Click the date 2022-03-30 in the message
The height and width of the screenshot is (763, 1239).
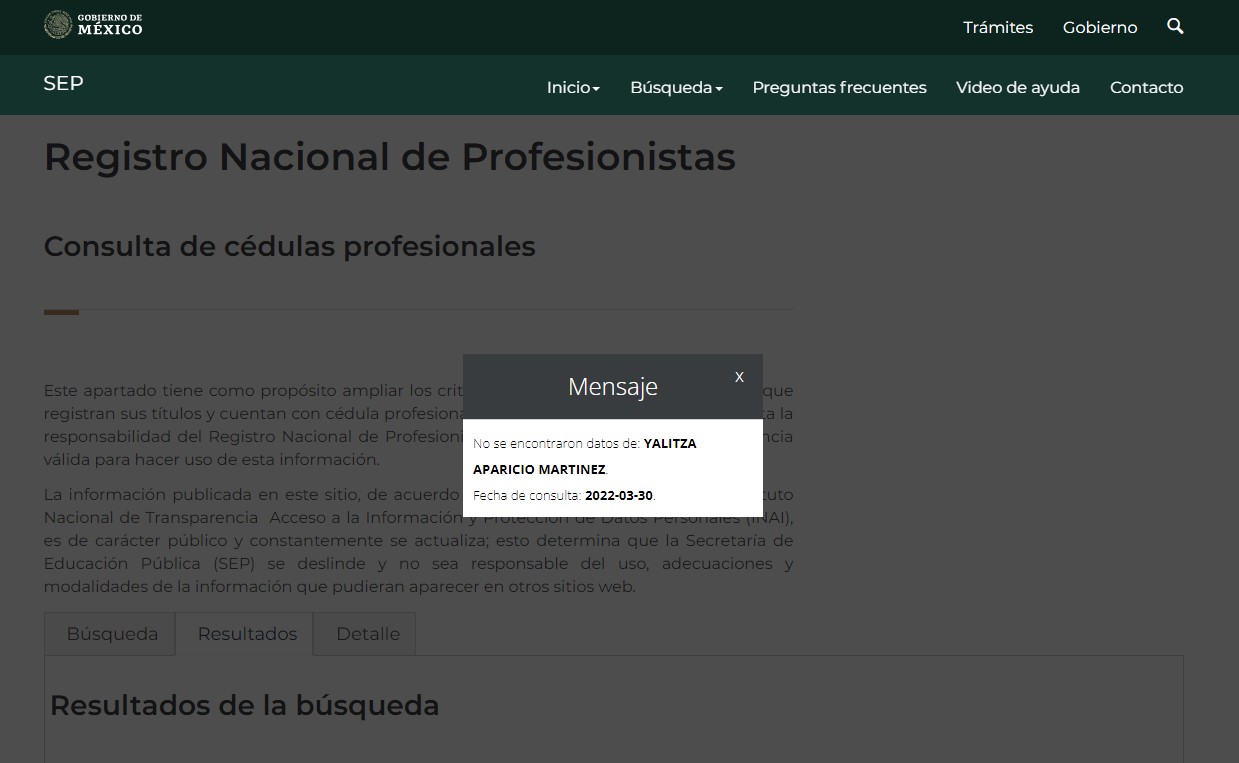619,495
